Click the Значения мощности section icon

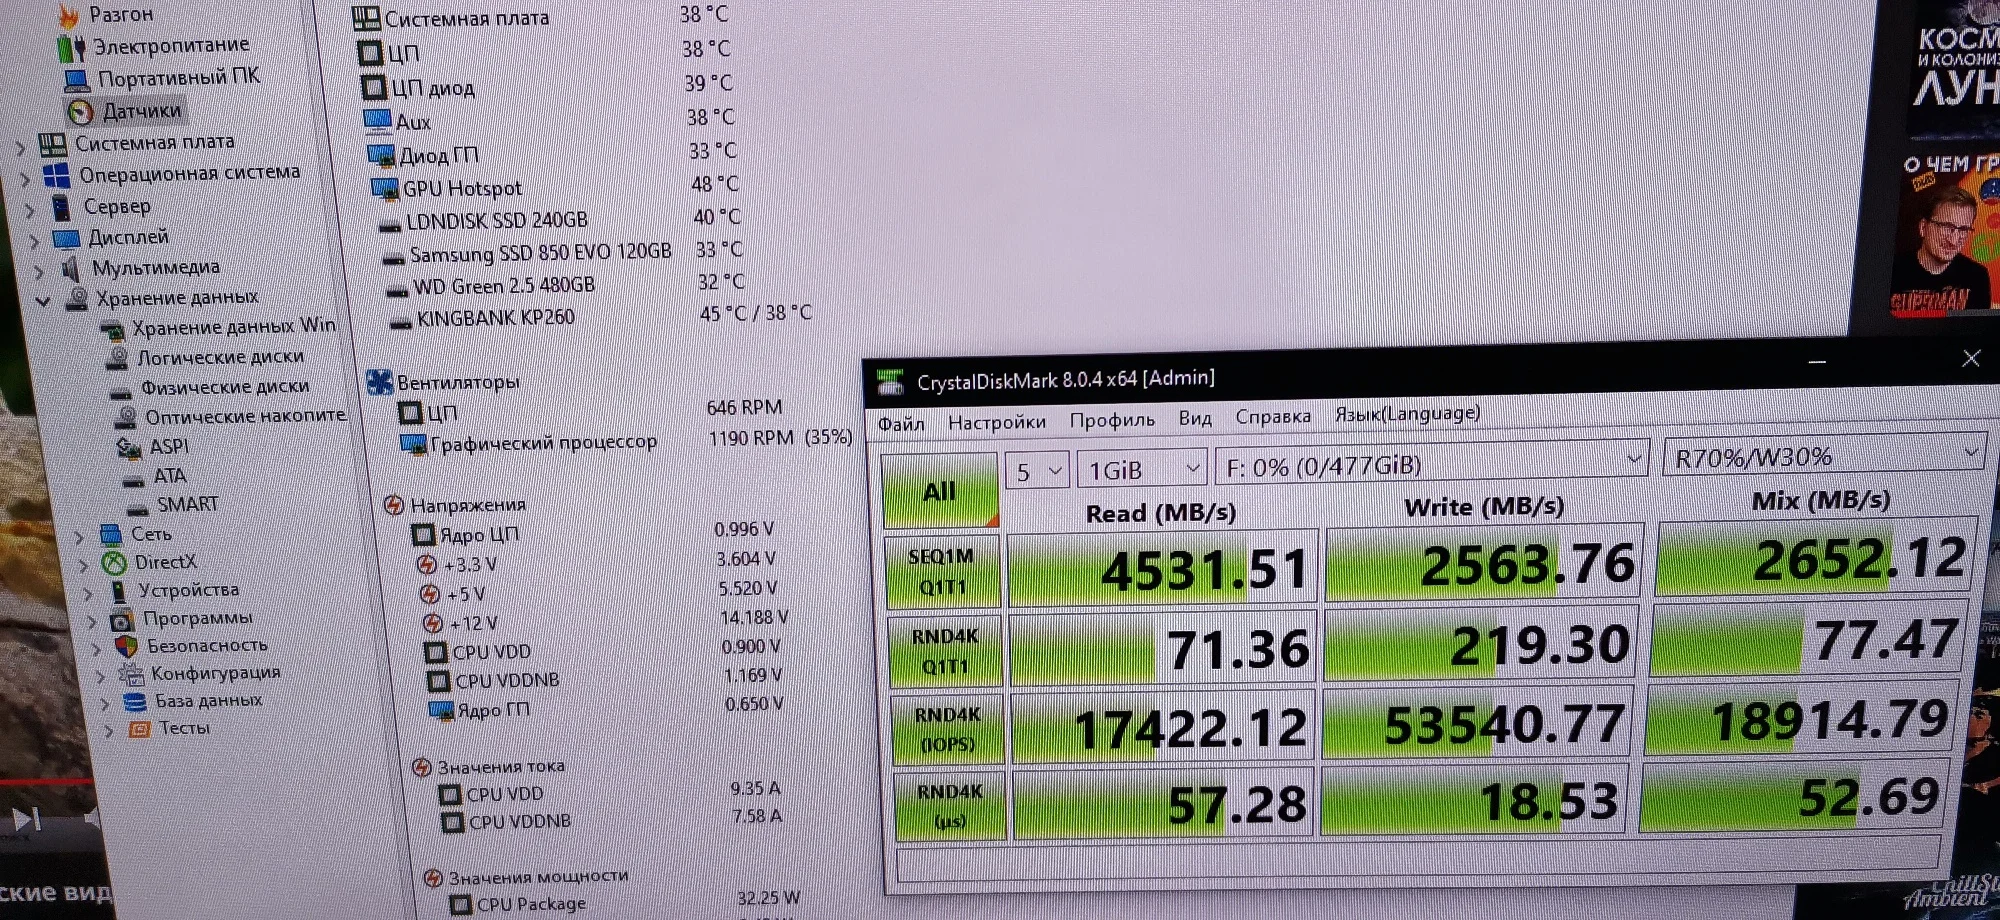pyautogui.click(x=433, y=879)
